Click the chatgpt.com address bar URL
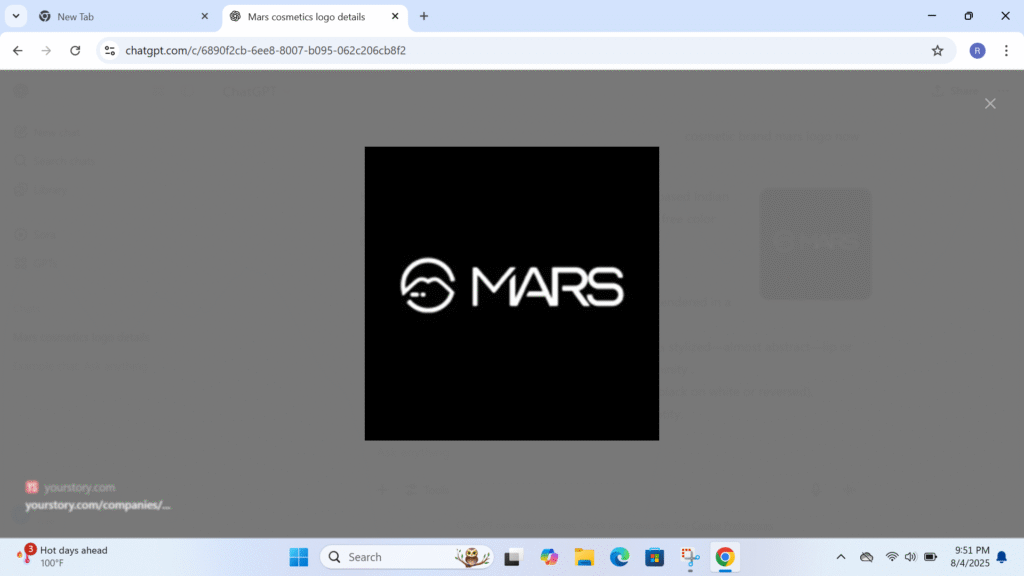This screenshot has height=576, width=1024. coord(265,50)
